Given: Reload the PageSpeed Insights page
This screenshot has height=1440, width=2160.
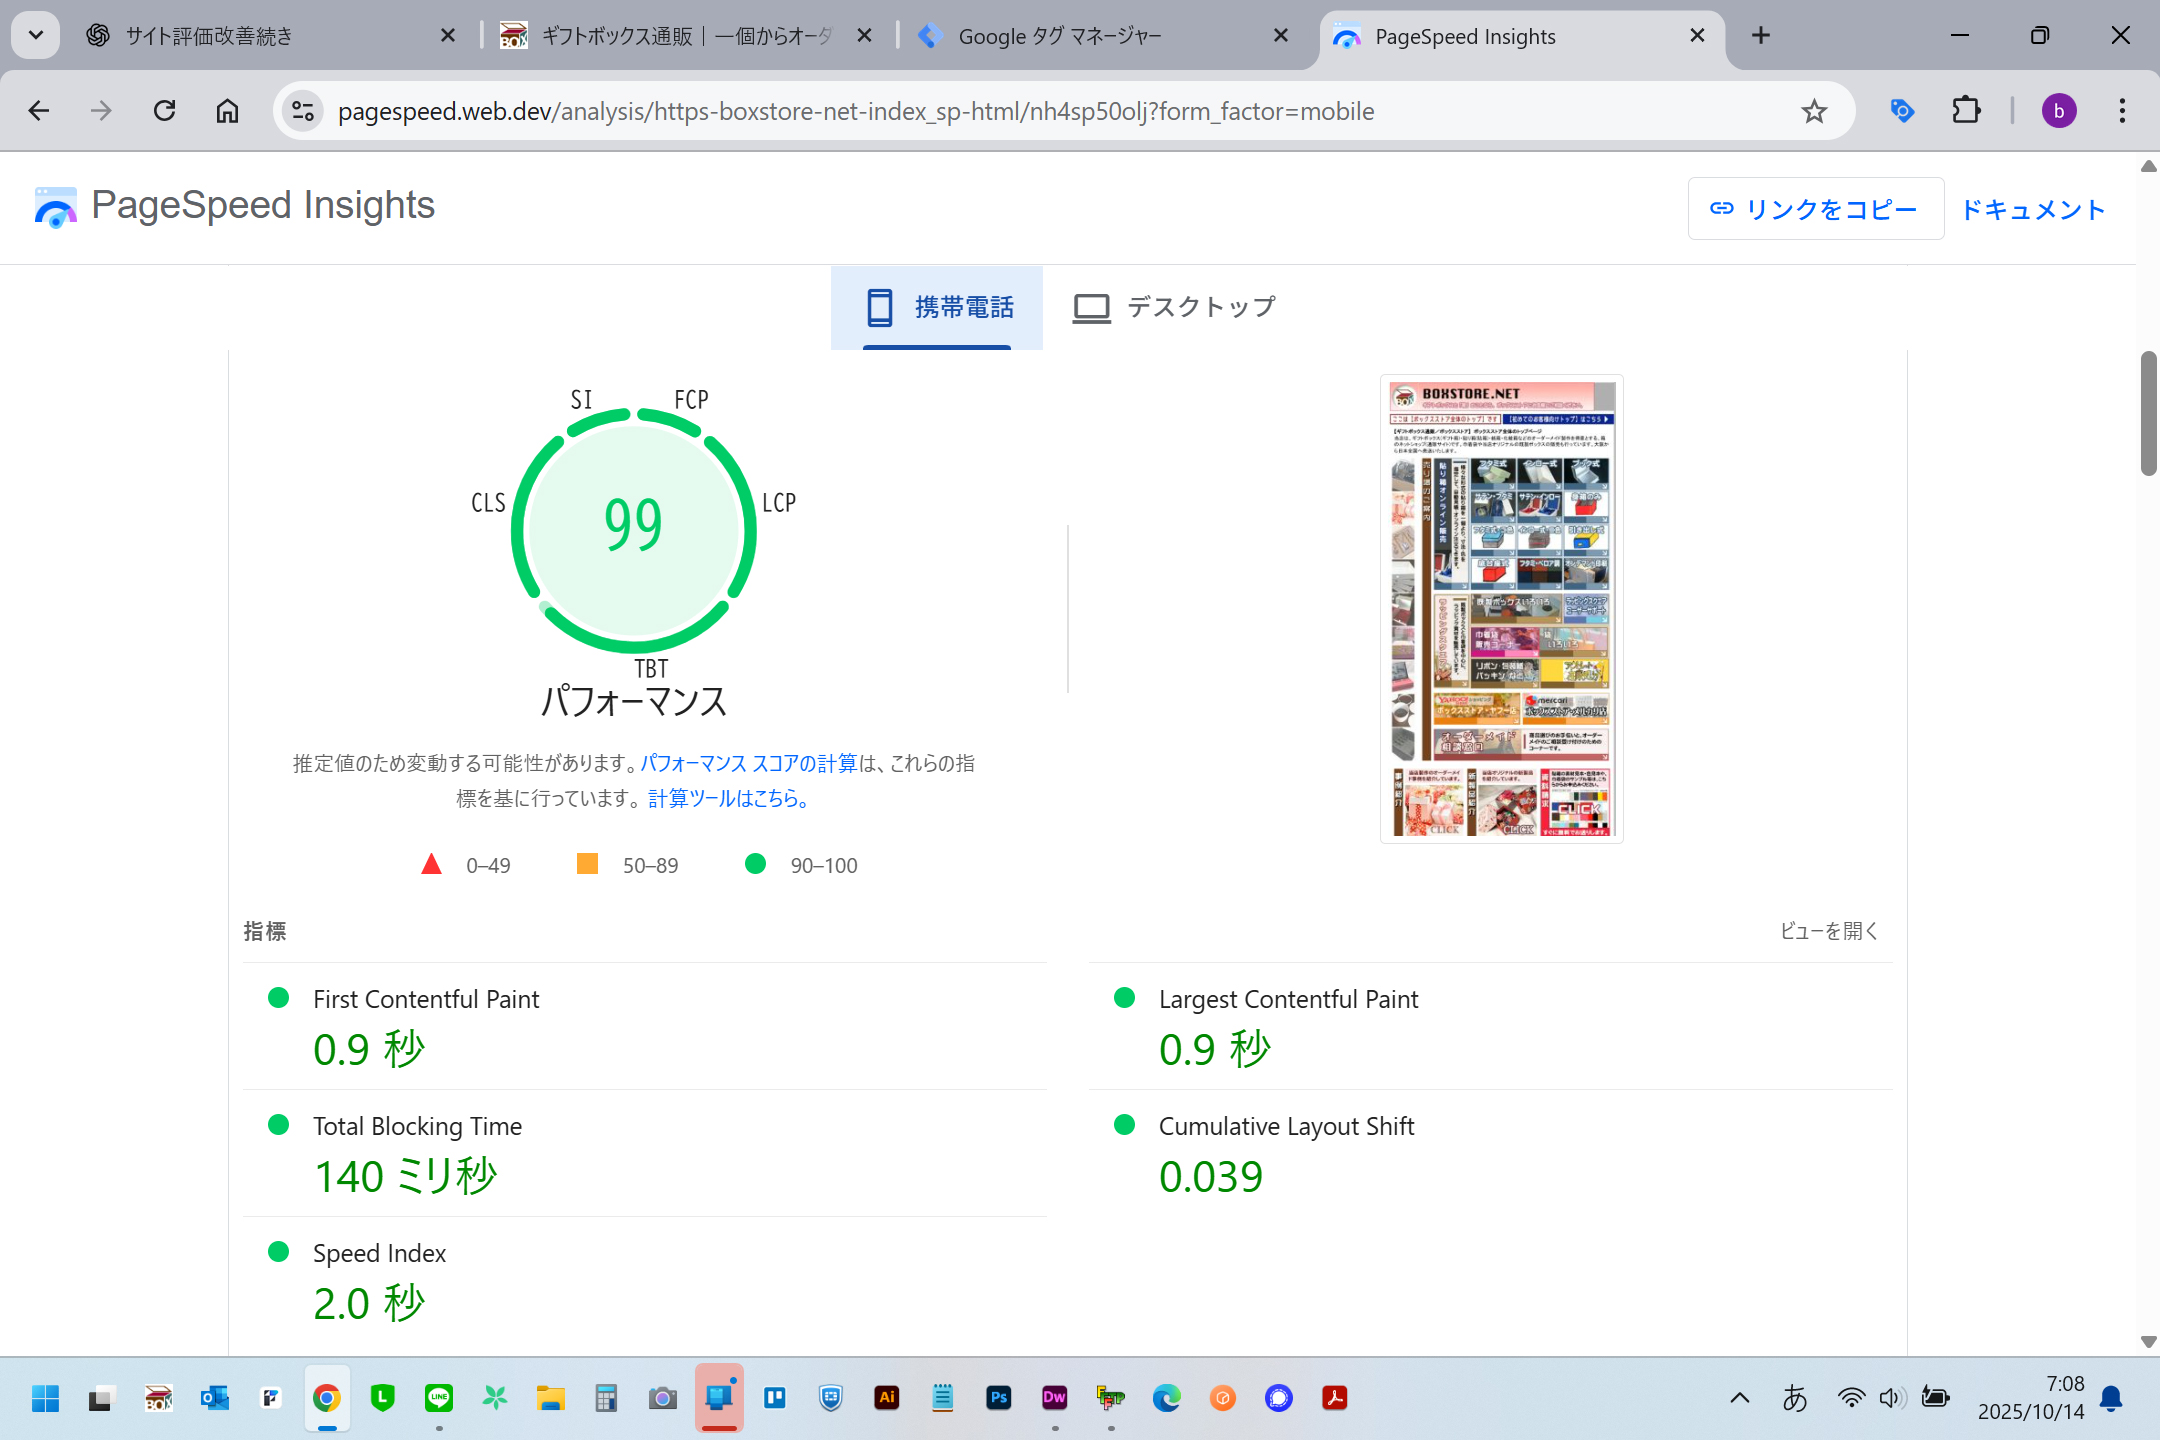Looking at the screenshot, I should pyautogui.click(x=165, y=110).
